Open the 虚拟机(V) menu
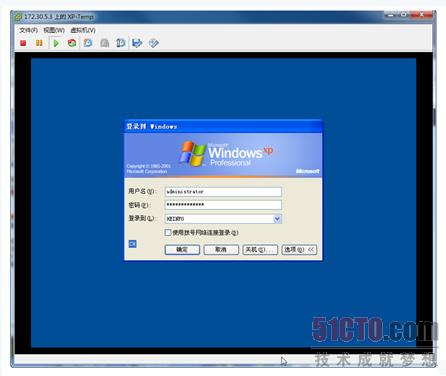 click(83, 30)
